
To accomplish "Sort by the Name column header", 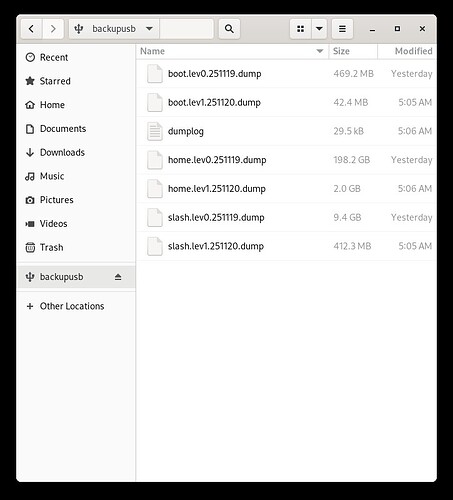I will tap(232, 51).
